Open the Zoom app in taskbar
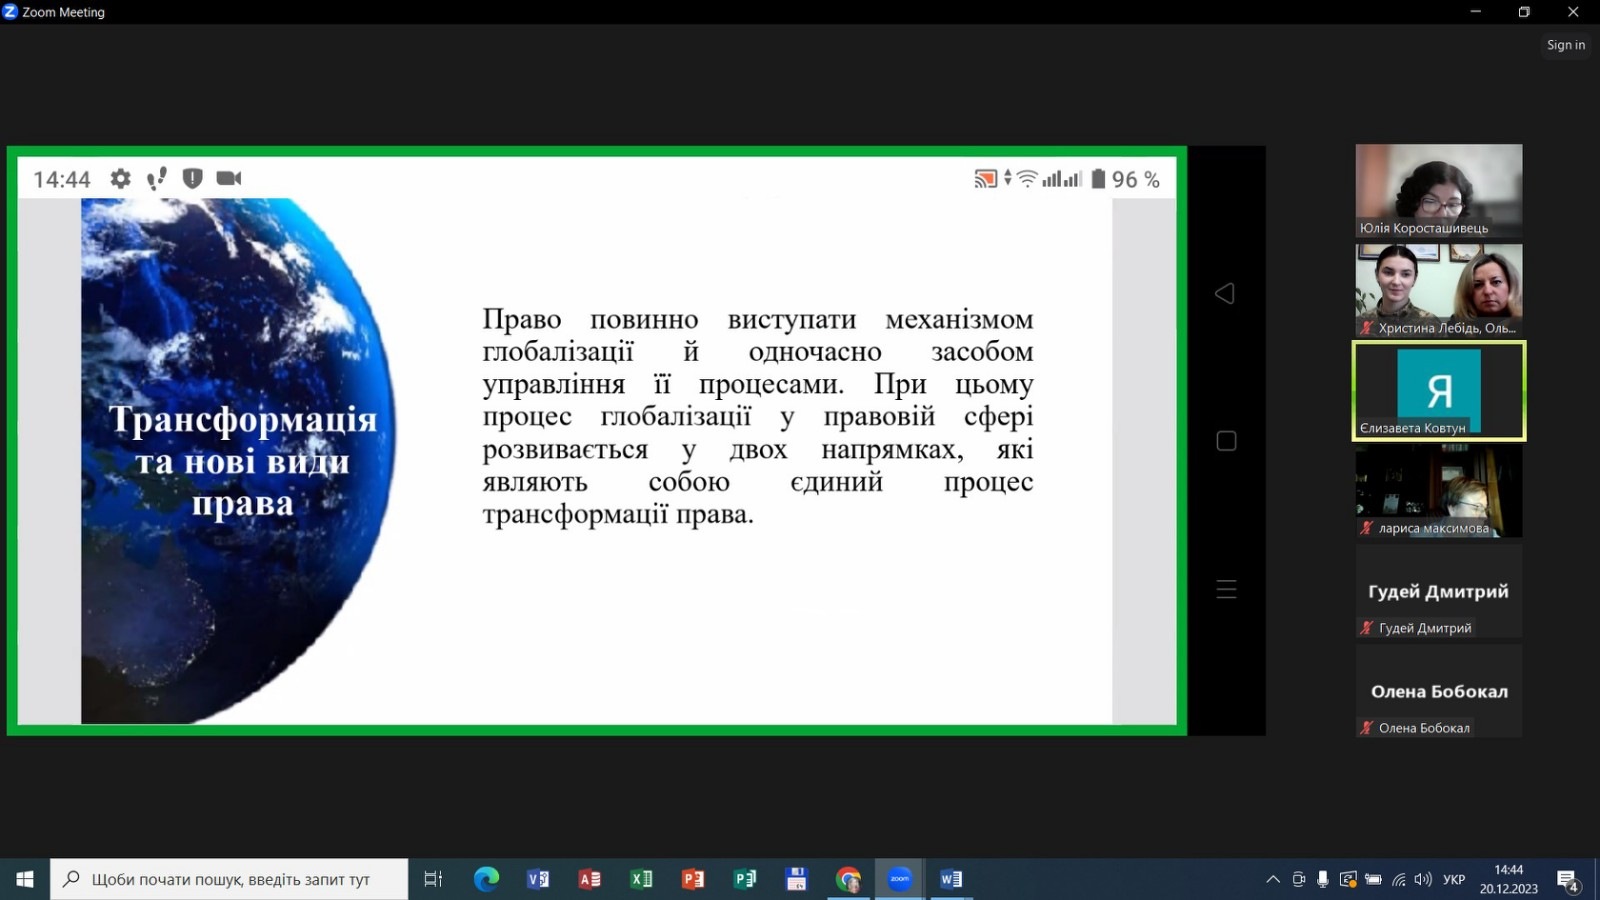 899,879
